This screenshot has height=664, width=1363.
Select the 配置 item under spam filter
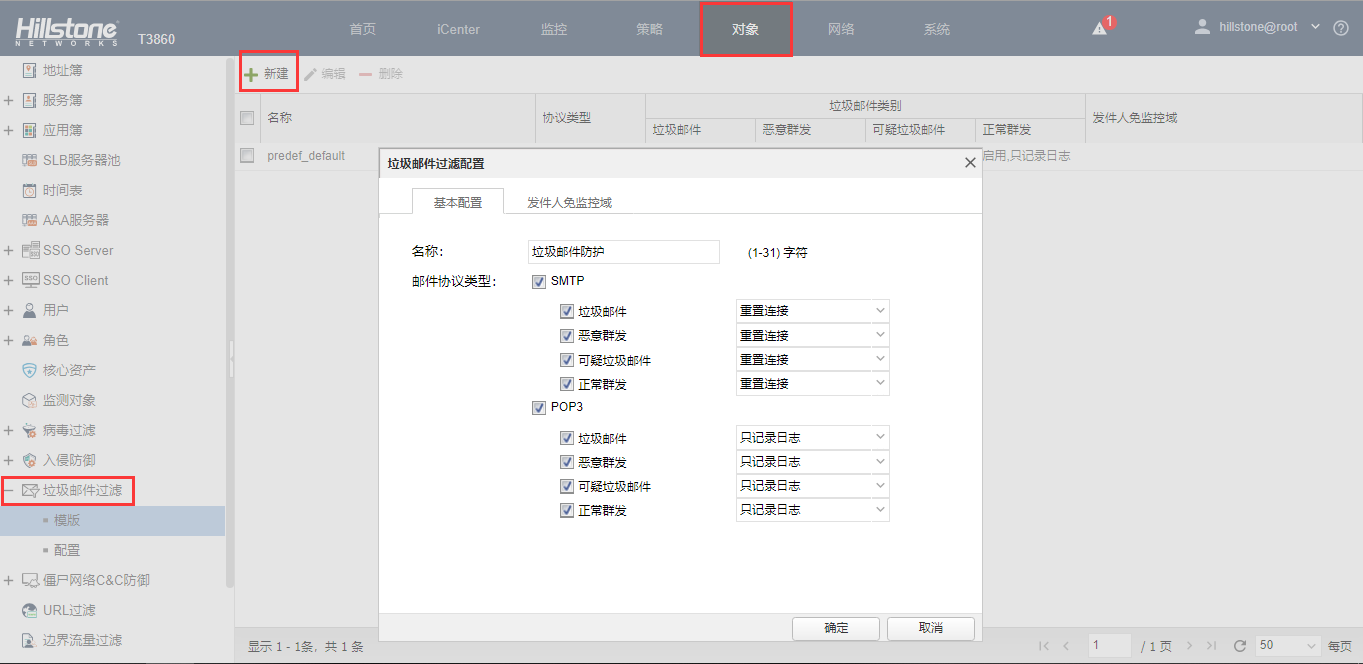tap(67, 550)
